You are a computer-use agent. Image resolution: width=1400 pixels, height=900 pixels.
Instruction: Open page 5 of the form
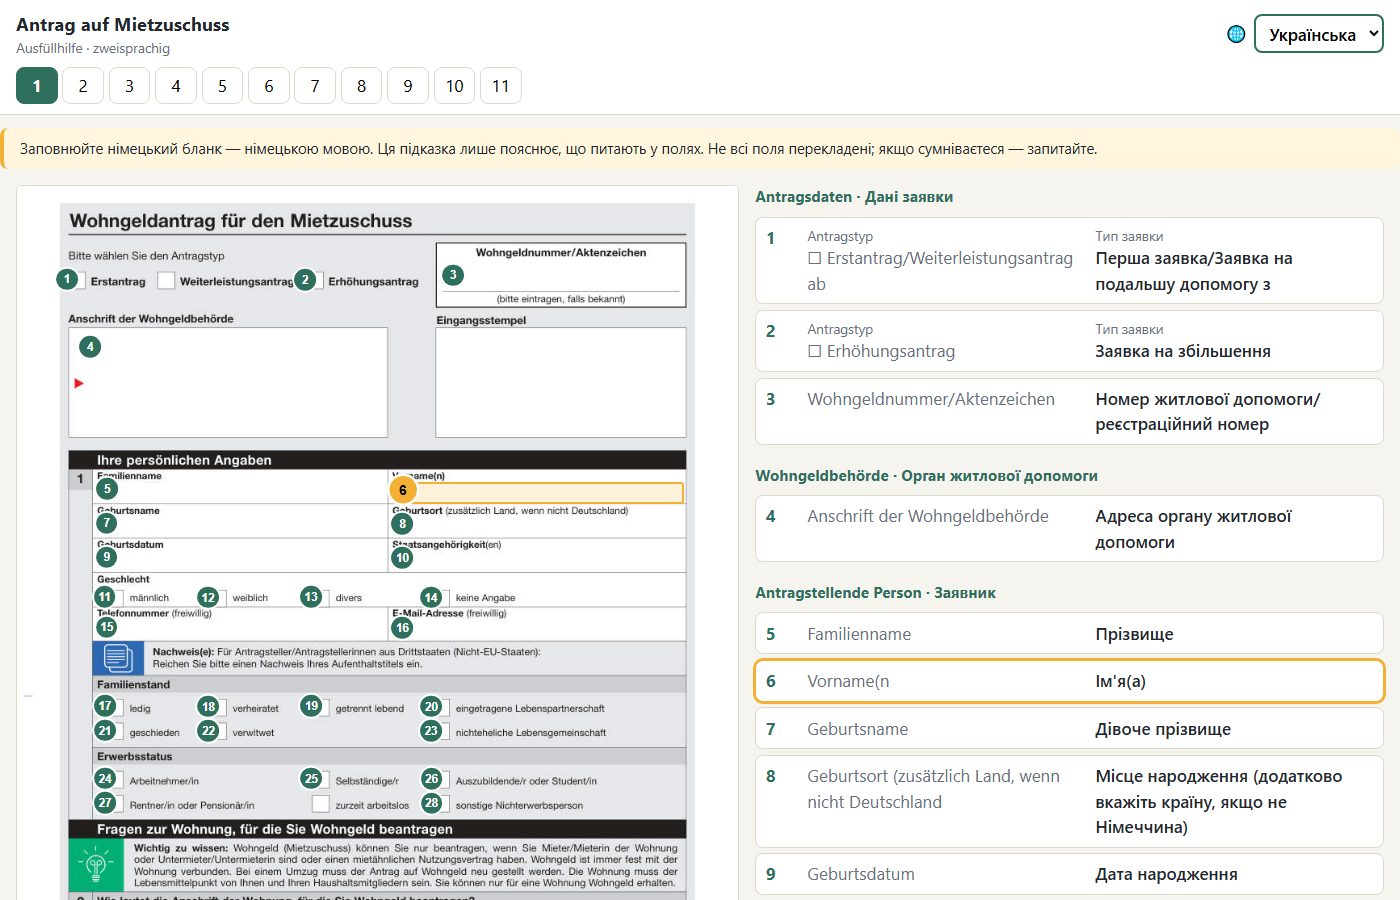(222, 86)
